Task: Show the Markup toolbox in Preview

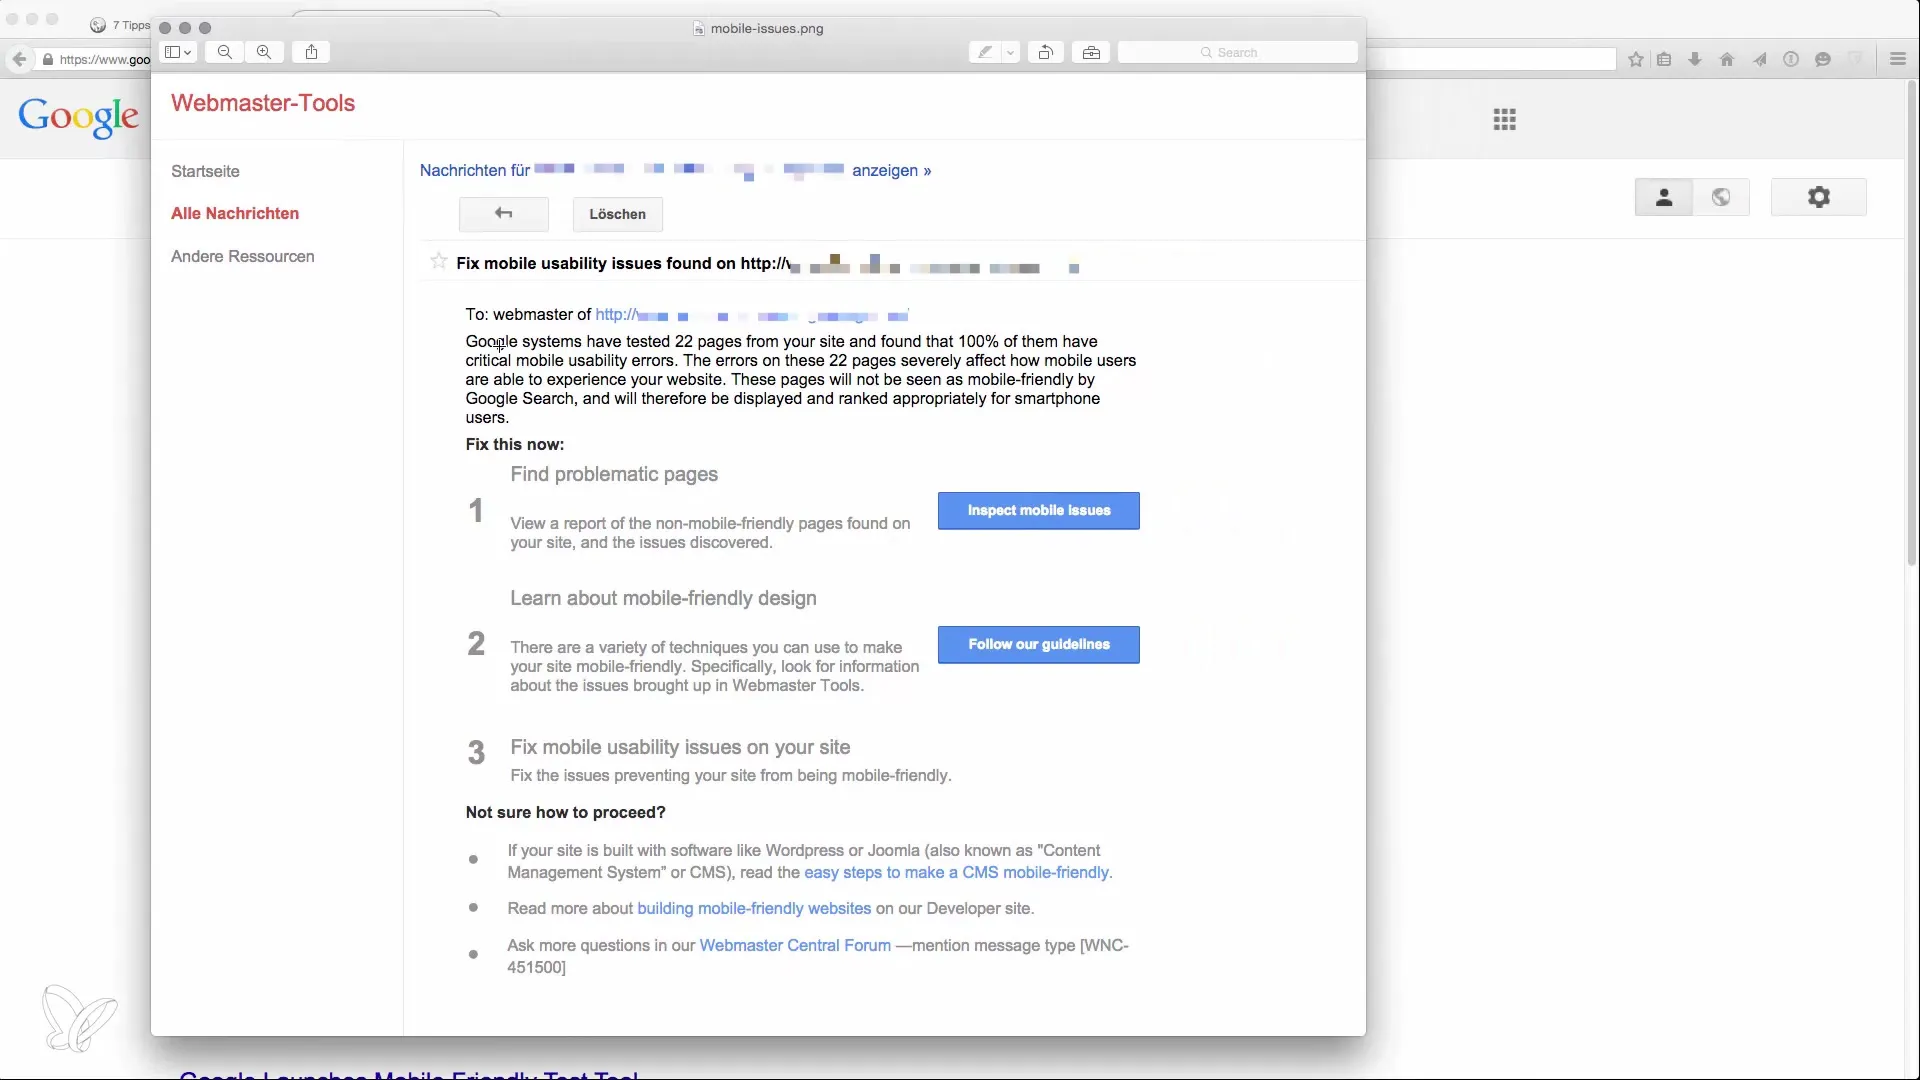Action: pyautogui.click(x=1091, y=52)
